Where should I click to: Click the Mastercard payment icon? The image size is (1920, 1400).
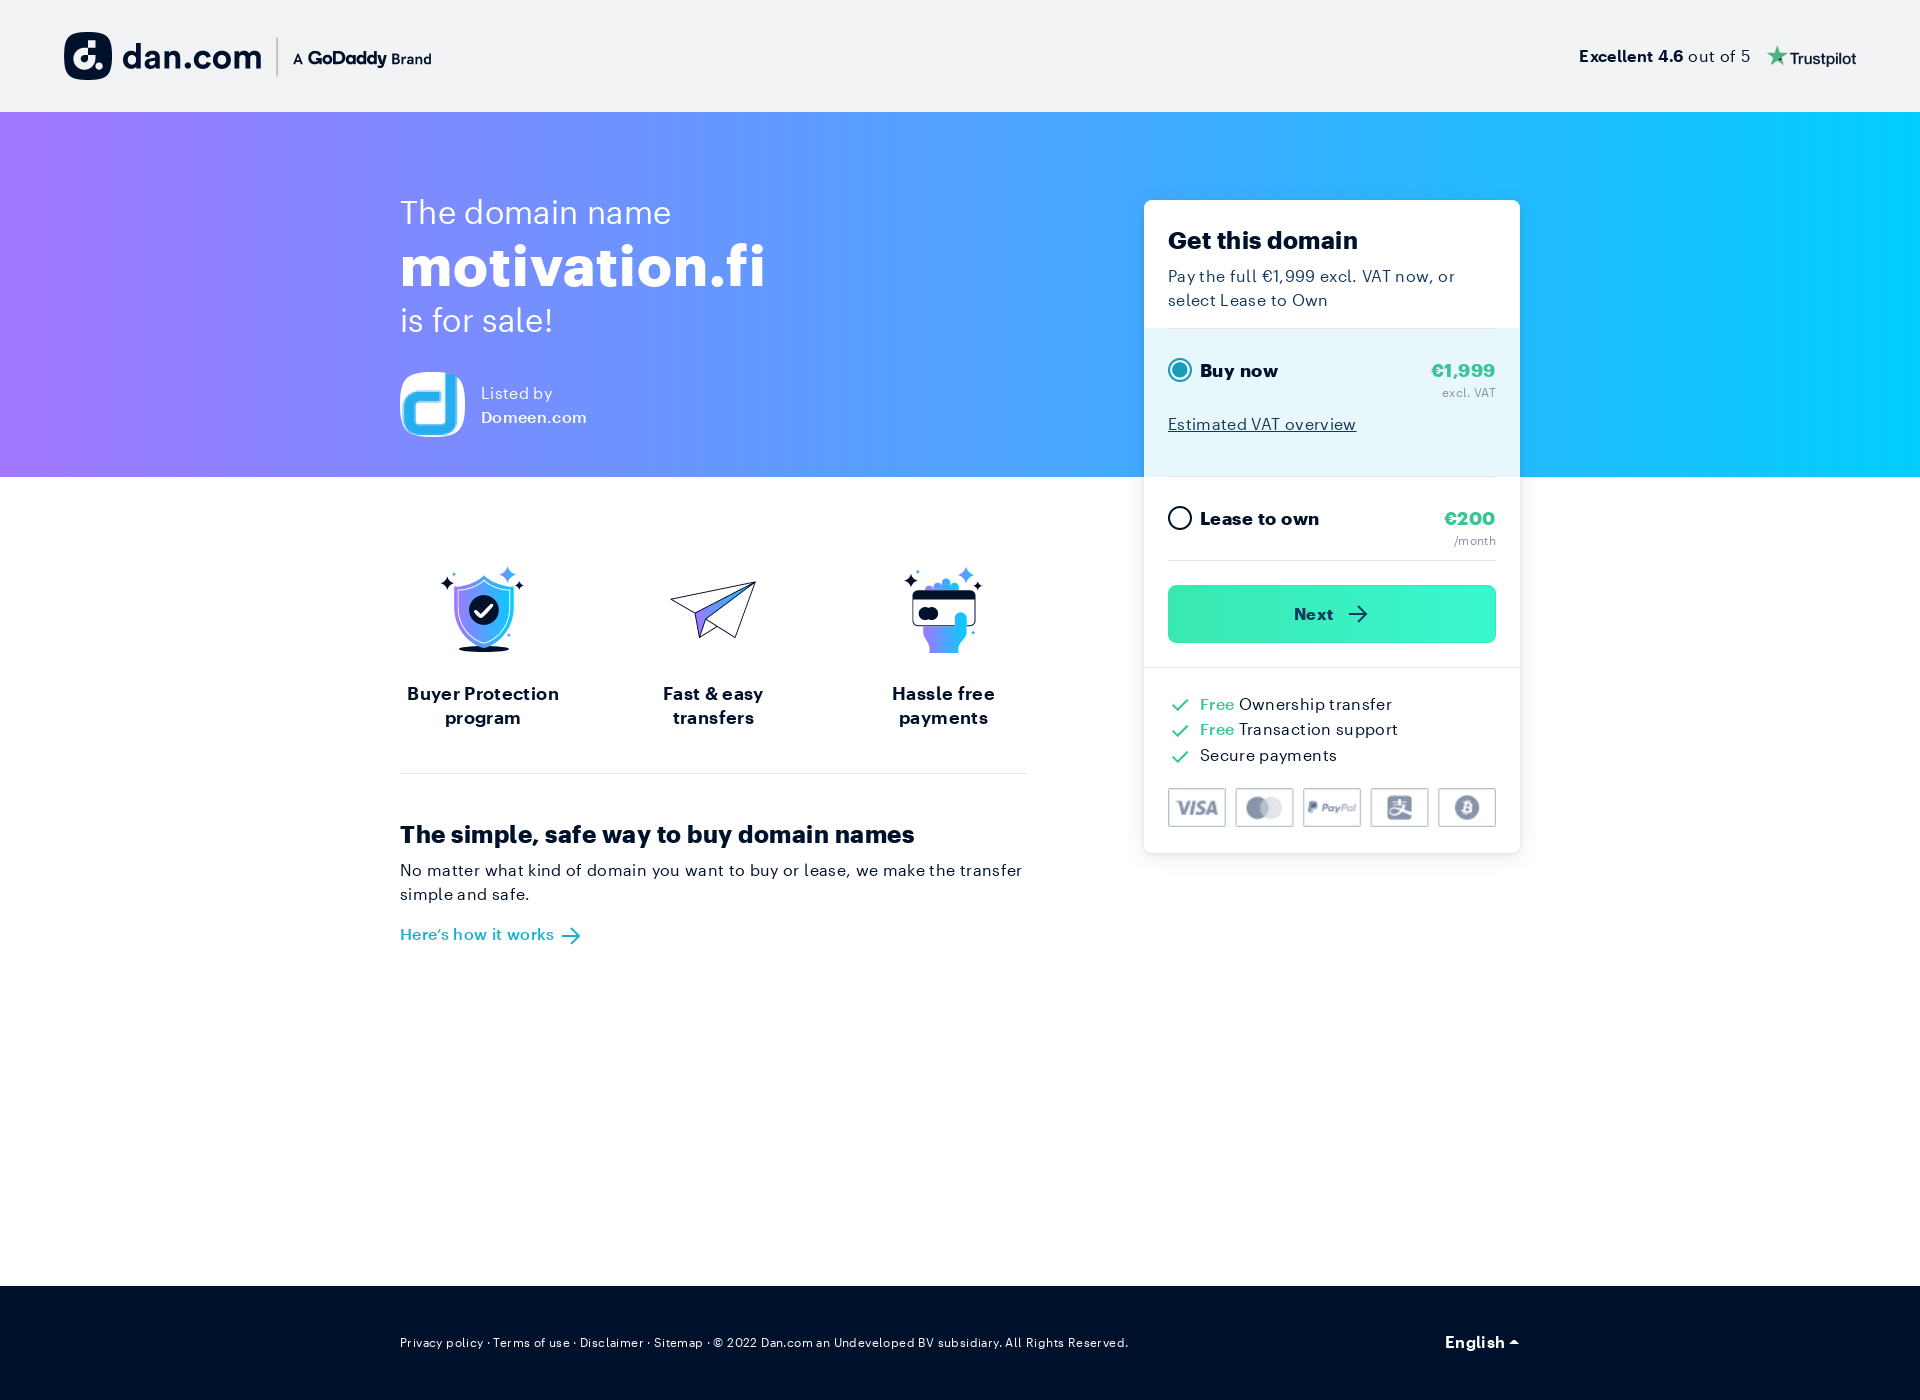coord(1263,807)
